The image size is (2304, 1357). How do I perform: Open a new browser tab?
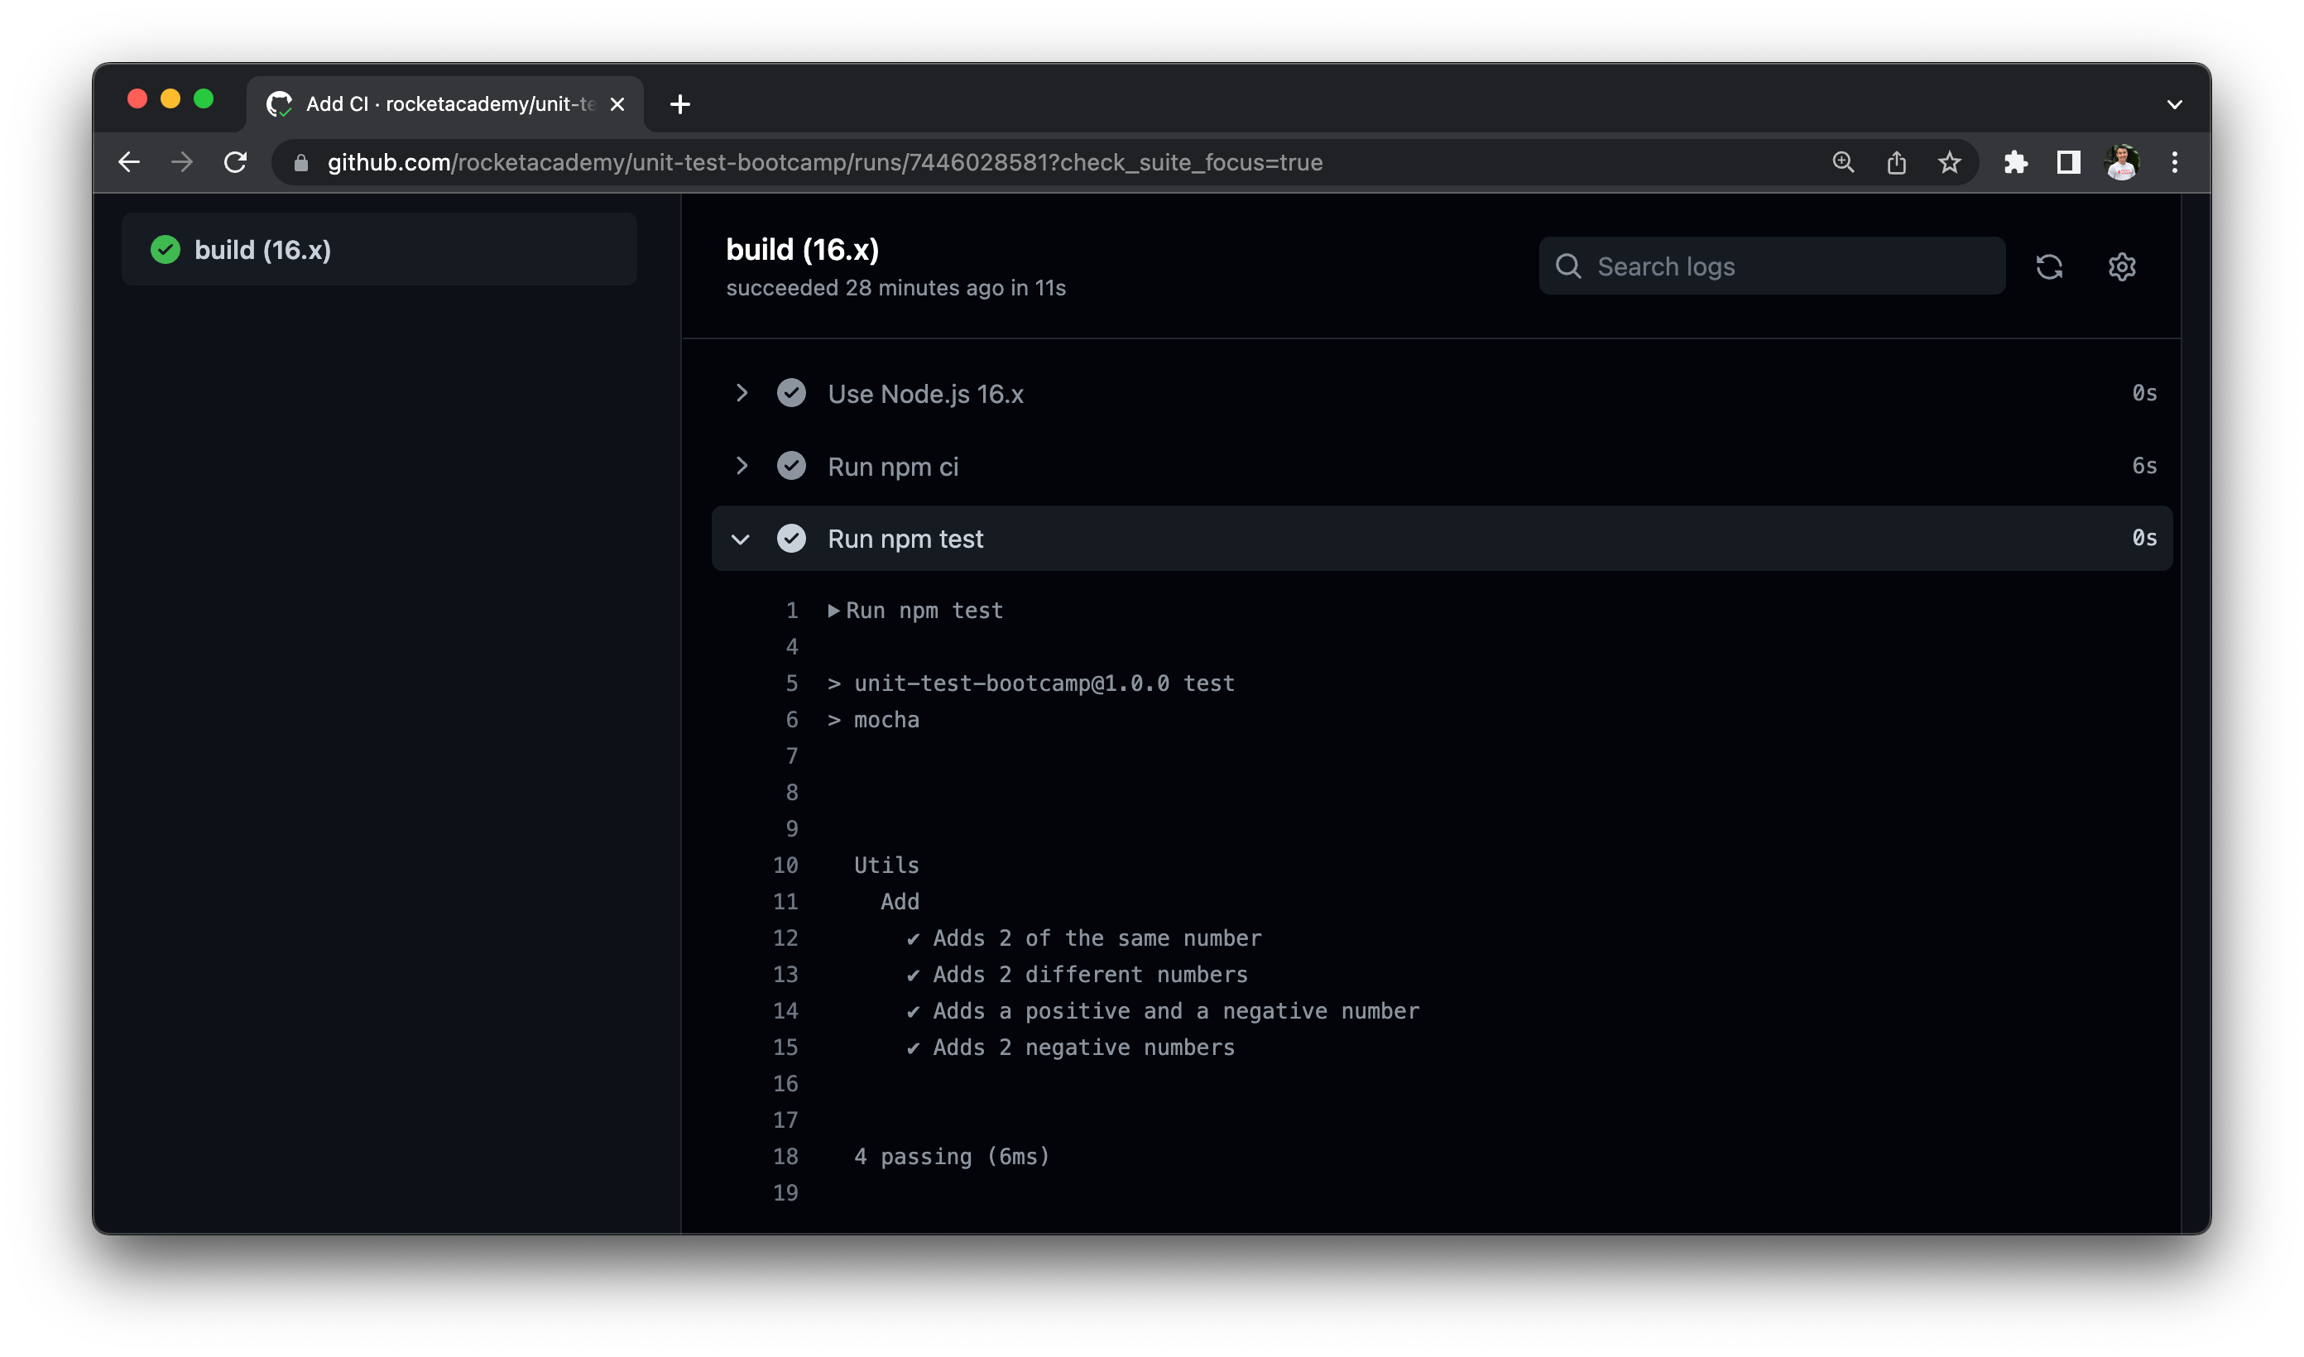[680, 104]
